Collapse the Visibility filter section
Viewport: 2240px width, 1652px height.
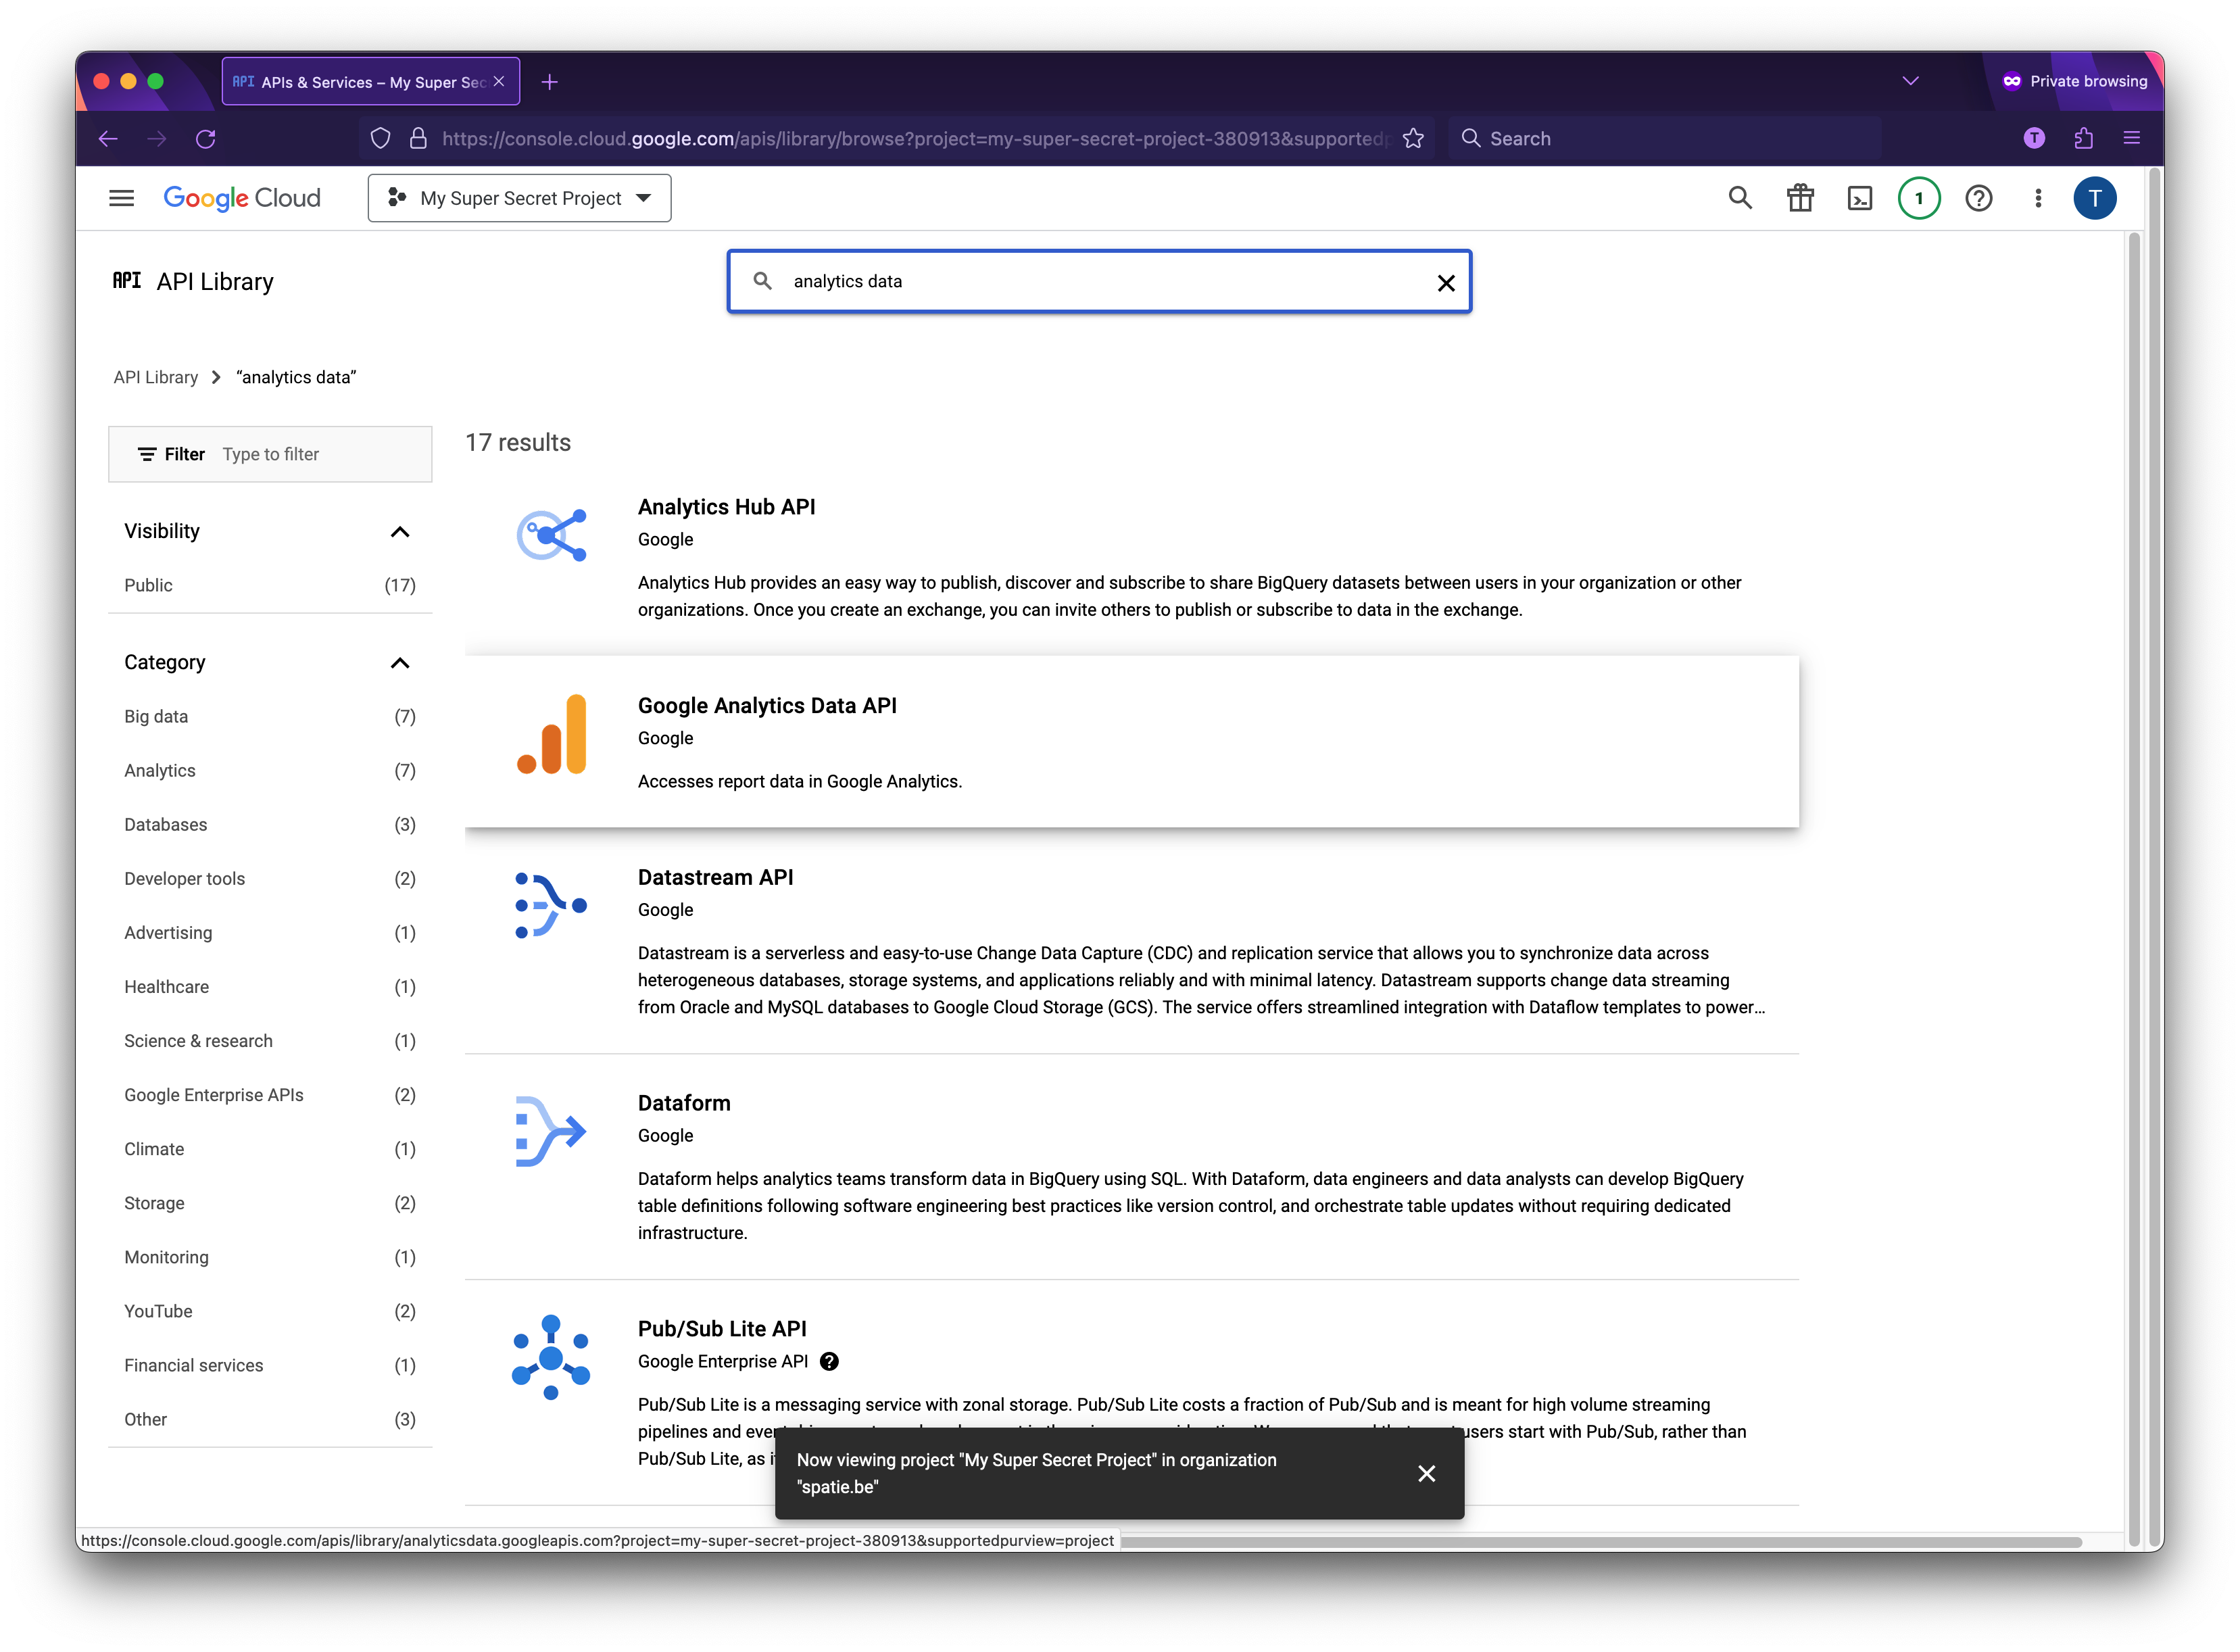[x=401, y=531]
